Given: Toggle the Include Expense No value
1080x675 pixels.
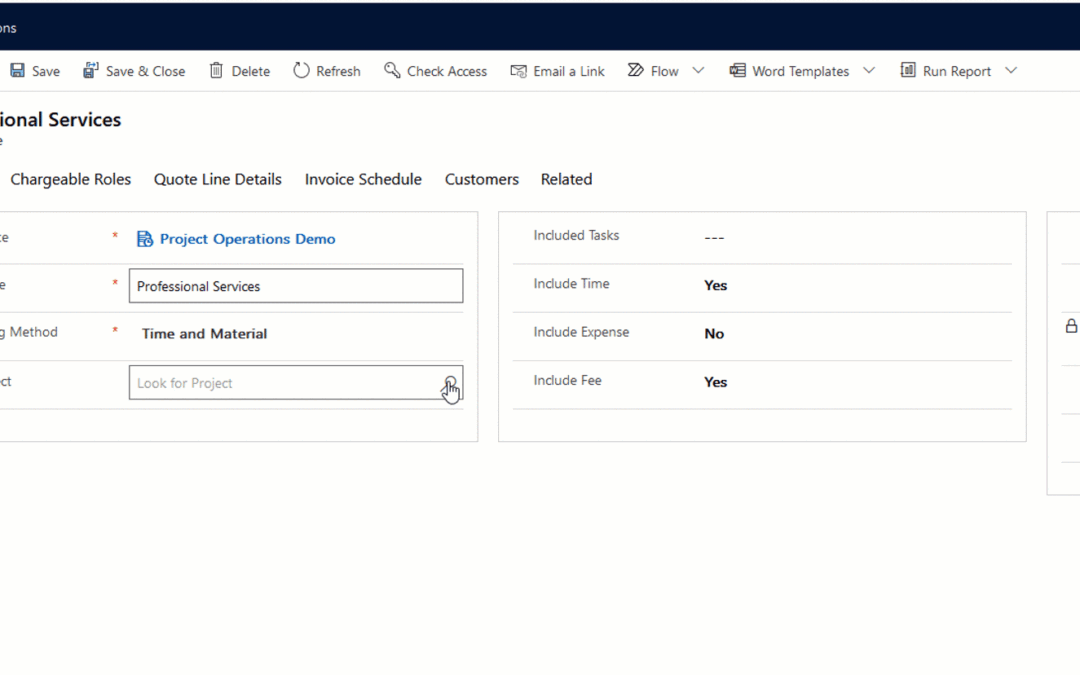Looking at the screenshot, I should (714, 333).
